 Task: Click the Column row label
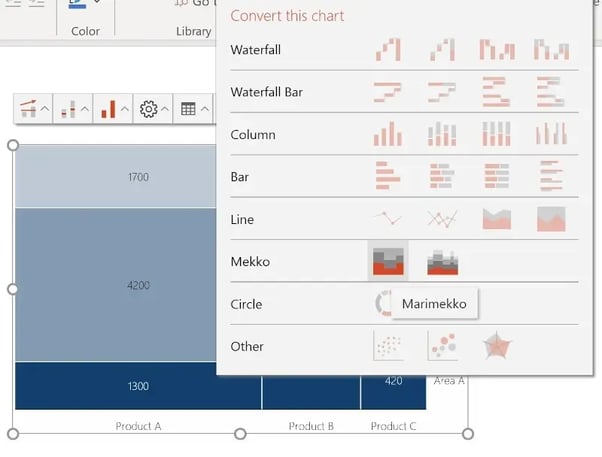pyautogui.click(x=253, y=134)
